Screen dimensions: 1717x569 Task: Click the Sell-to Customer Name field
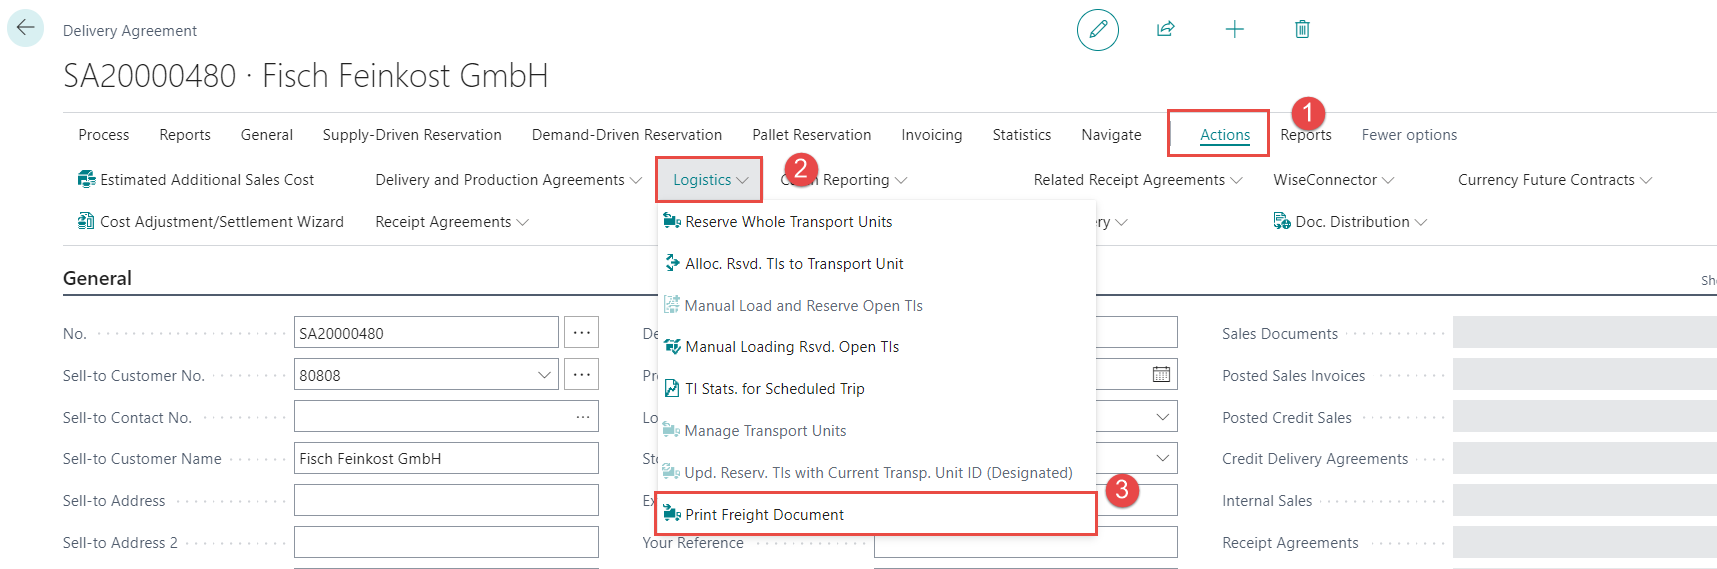point(445,459)
